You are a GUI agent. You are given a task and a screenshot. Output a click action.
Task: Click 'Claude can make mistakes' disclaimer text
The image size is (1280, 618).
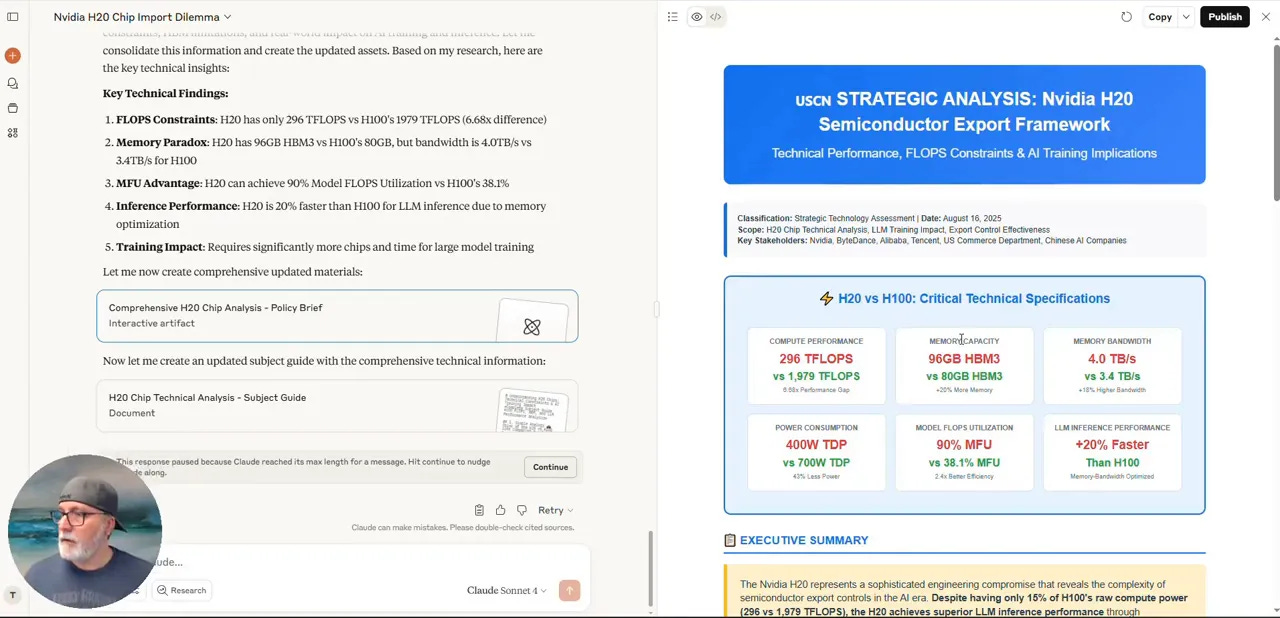[462, 527]
